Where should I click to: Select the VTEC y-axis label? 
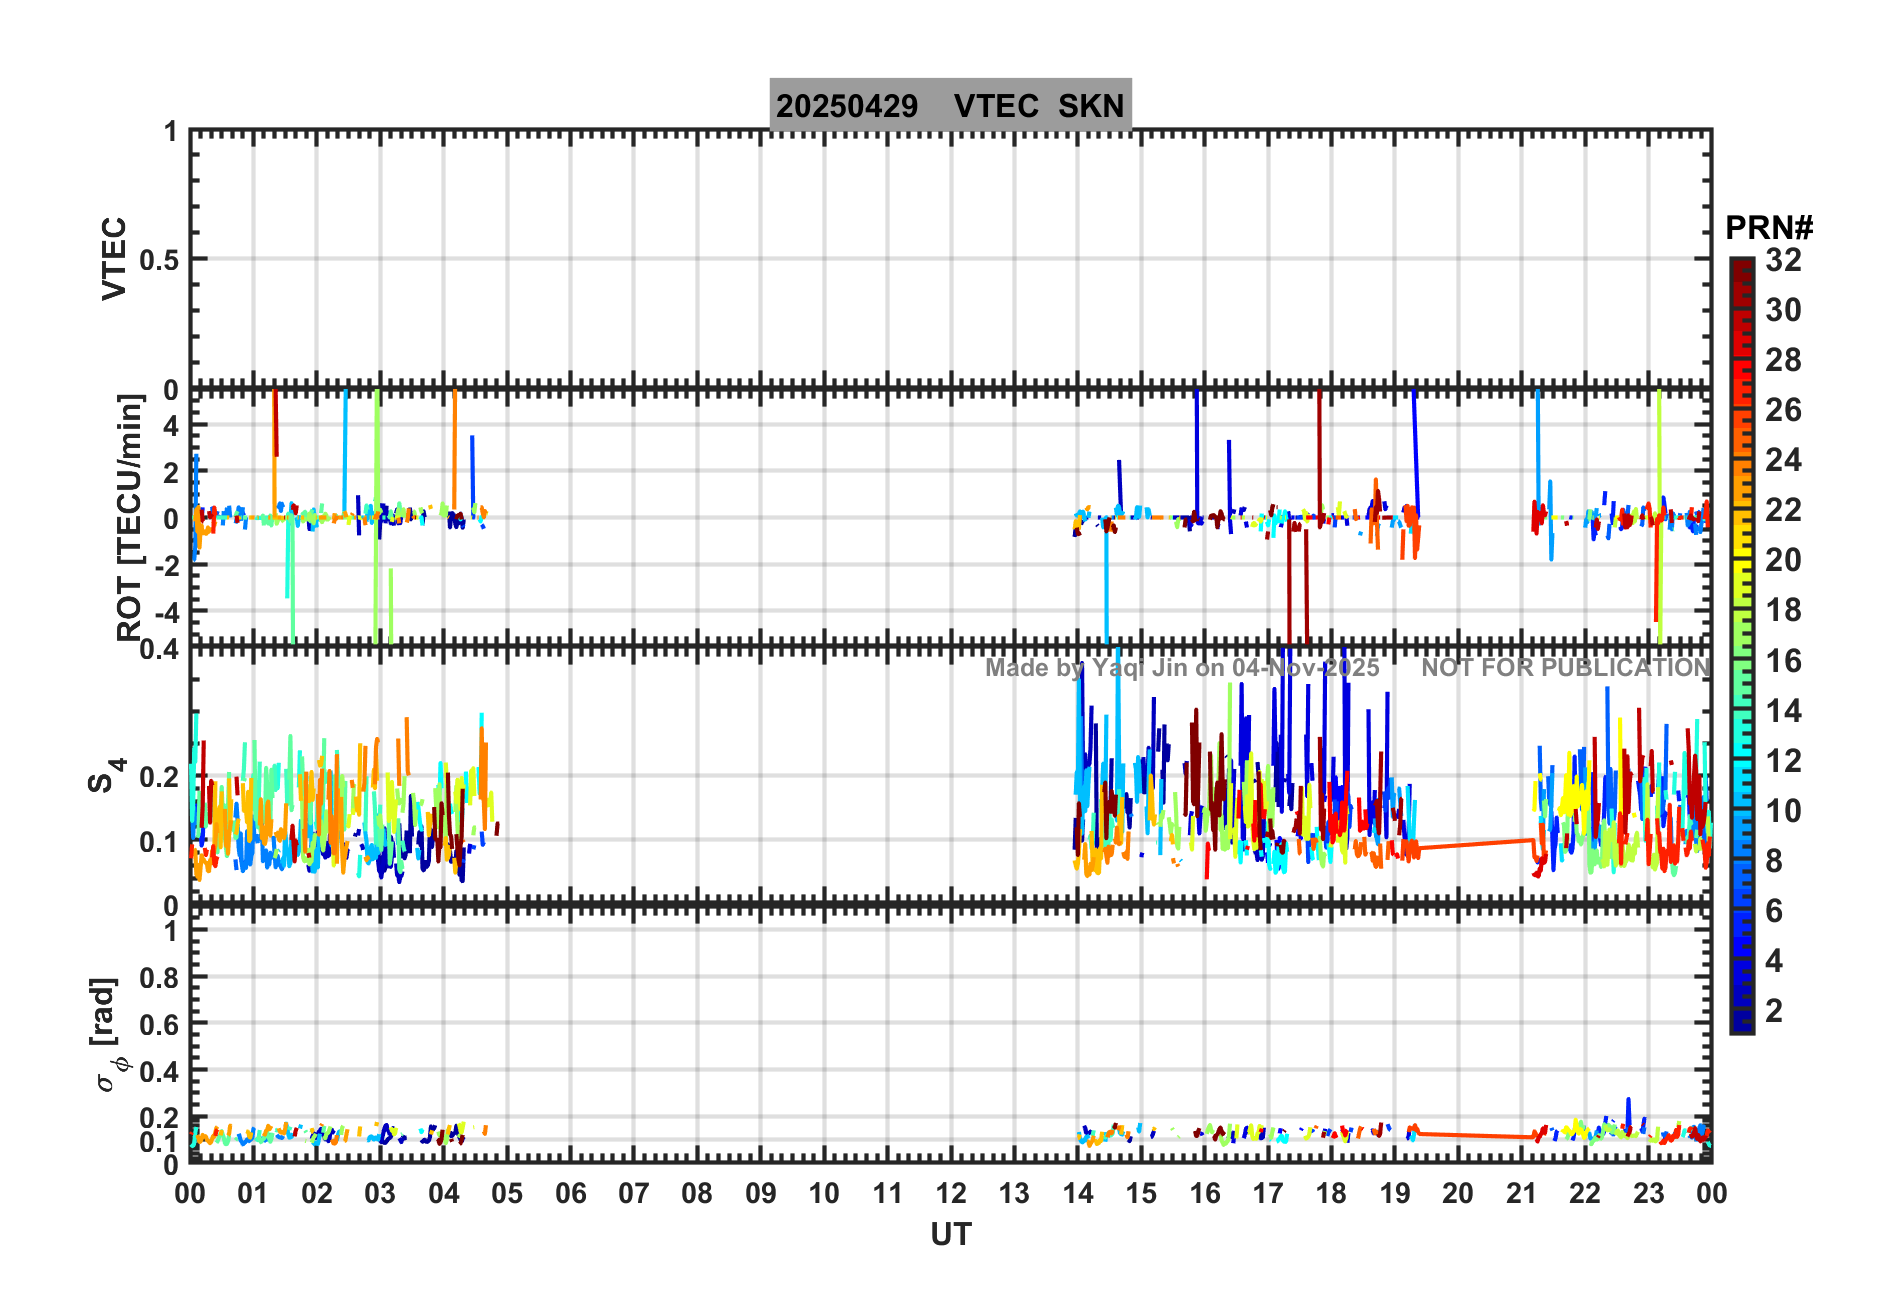coord(114,258)
